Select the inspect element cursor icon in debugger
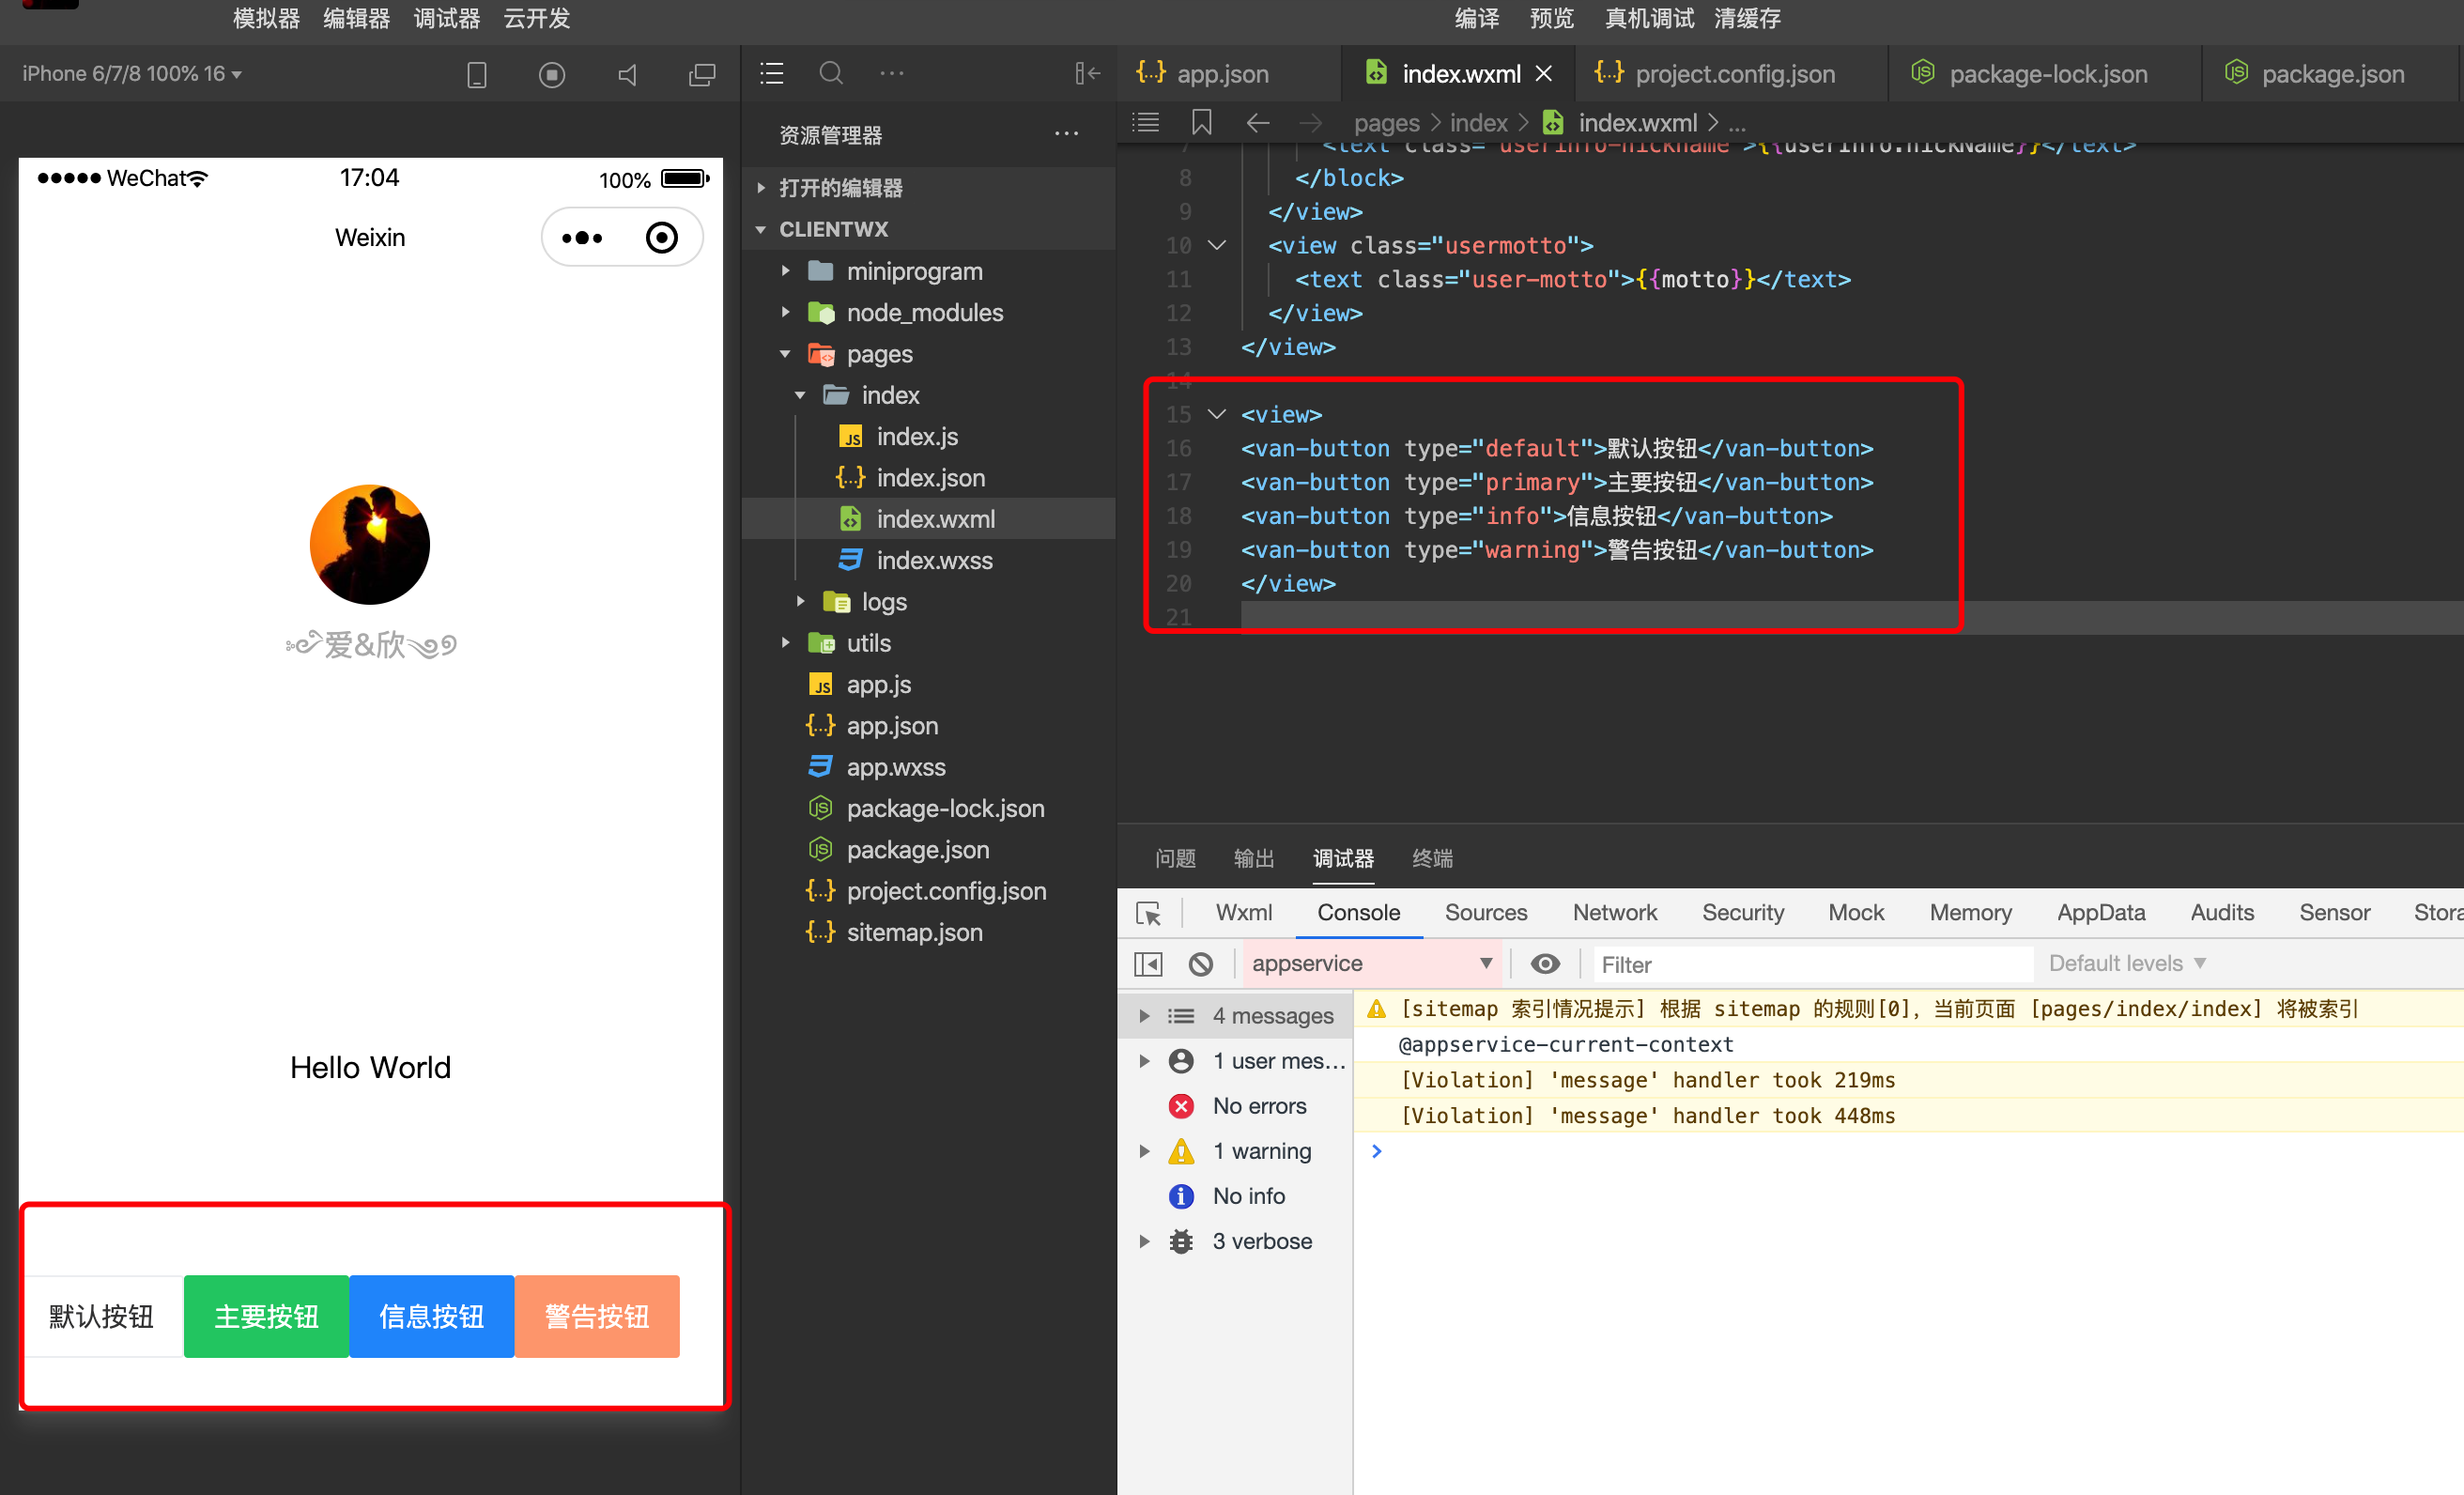2464x1495 pixels. (x=1150, y=913)
